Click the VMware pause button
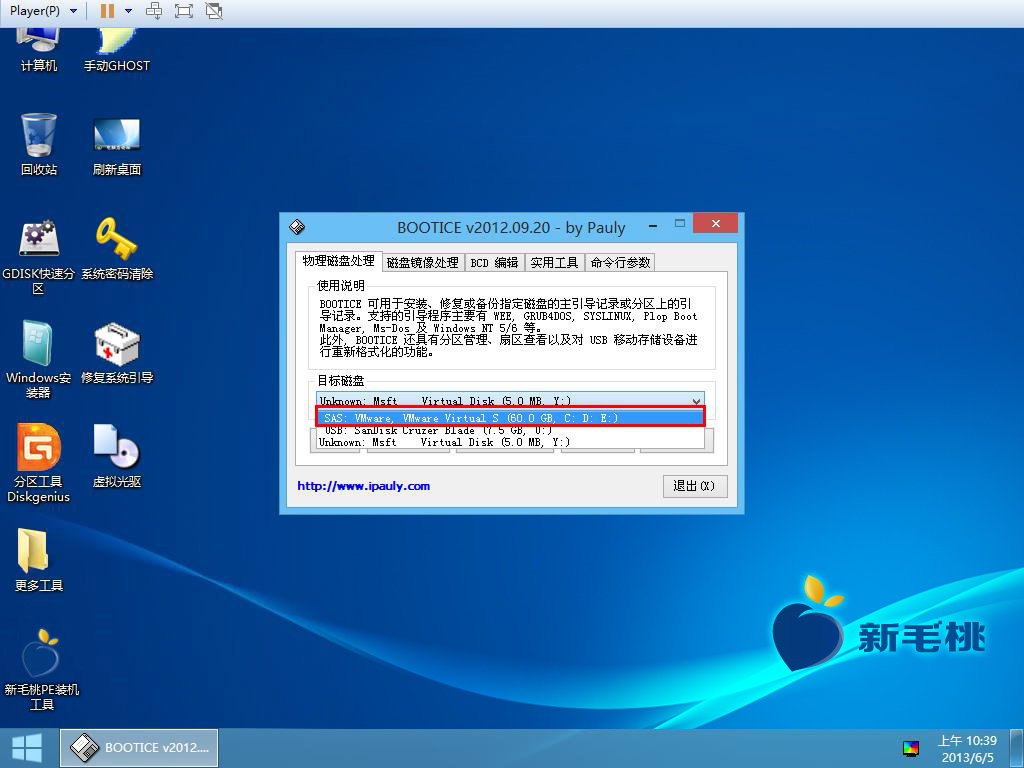Viewport: 1024px width, 768px height. click(107, 11)
